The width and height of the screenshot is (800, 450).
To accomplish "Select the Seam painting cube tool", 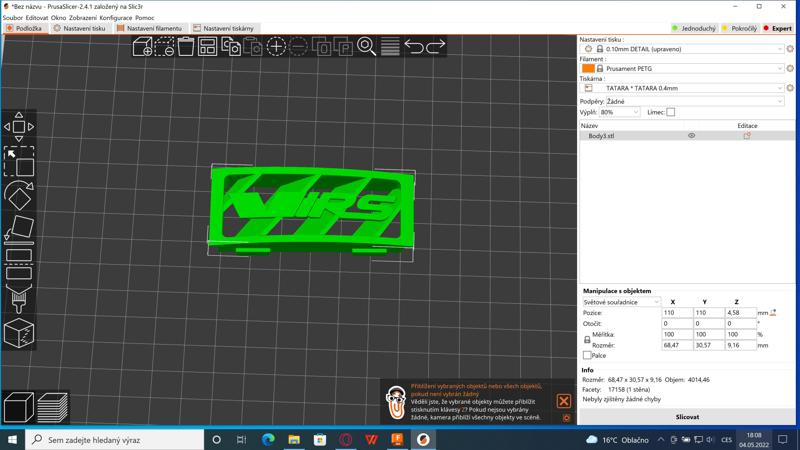I will tap(19, 333).
